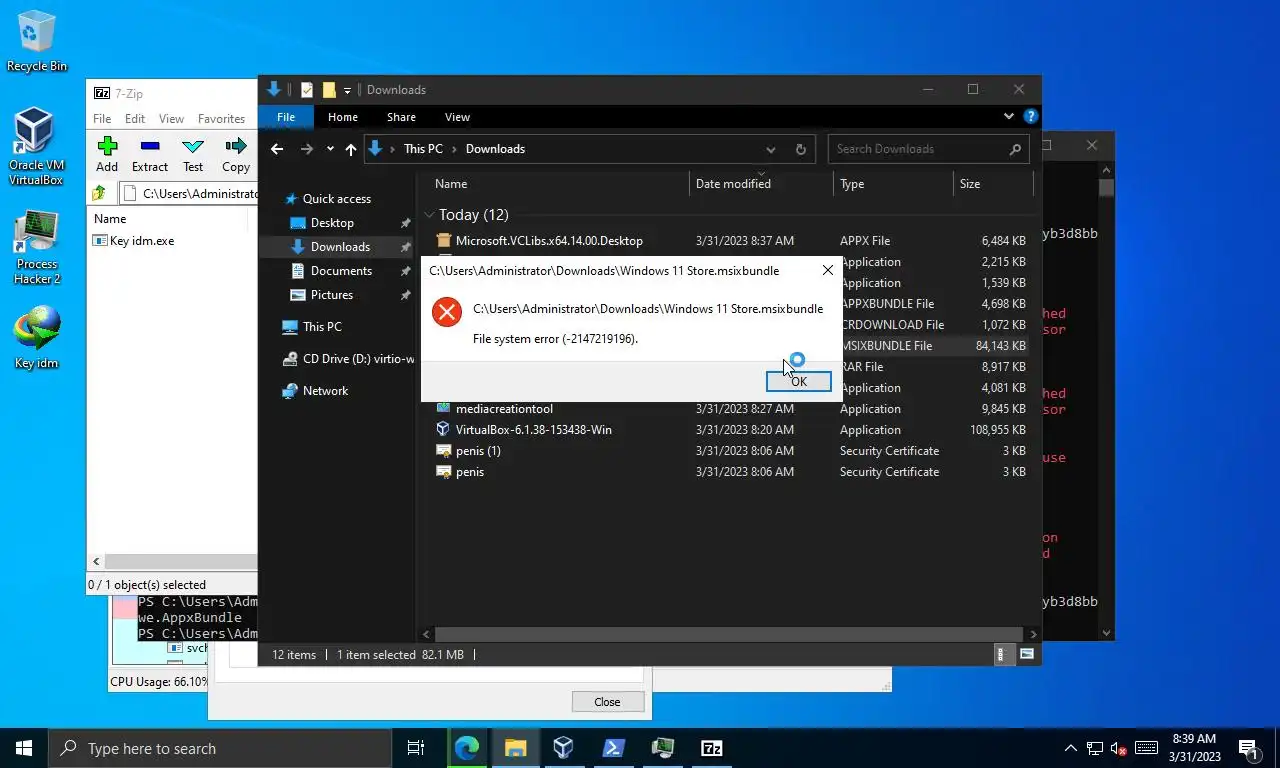Select penis (1) certificate file
Screen dimensions: 1280x768
[x=478, y=451]
